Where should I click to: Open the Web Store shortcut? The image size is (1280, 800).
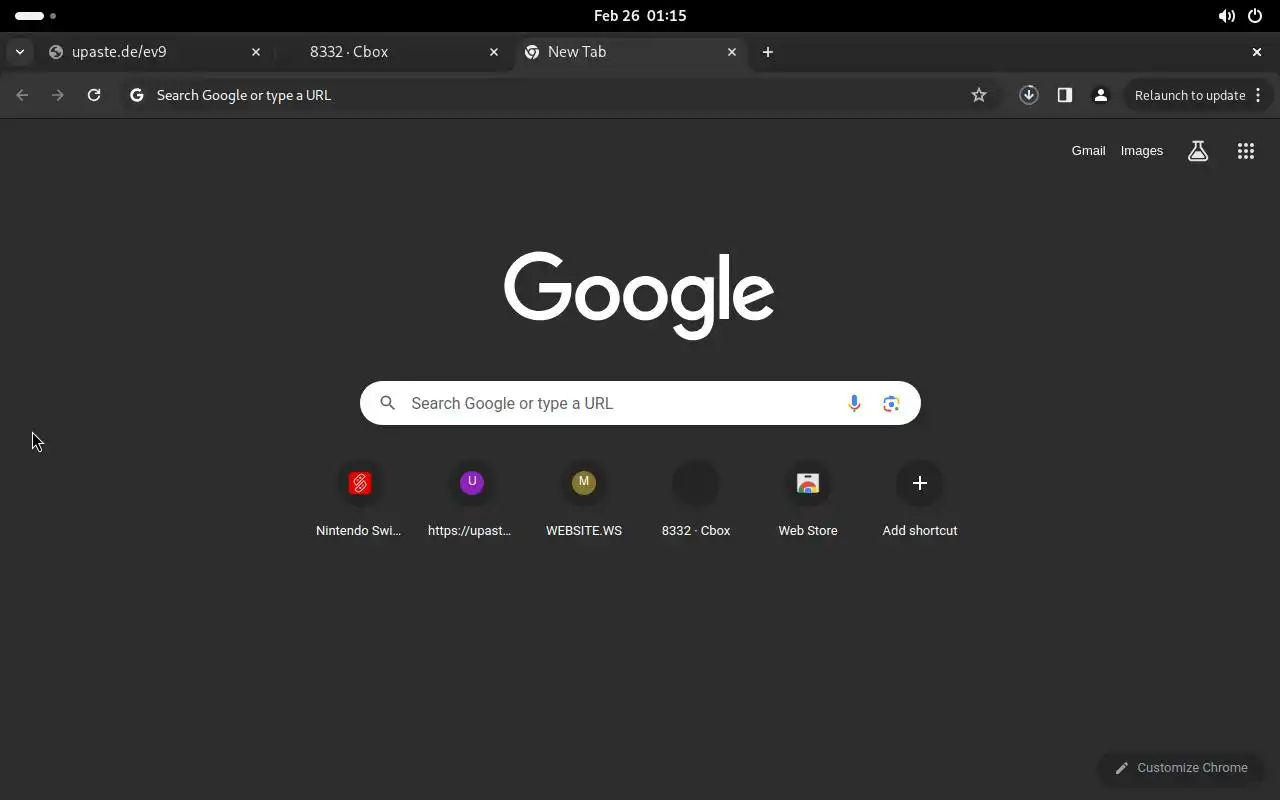pos(808,500)
